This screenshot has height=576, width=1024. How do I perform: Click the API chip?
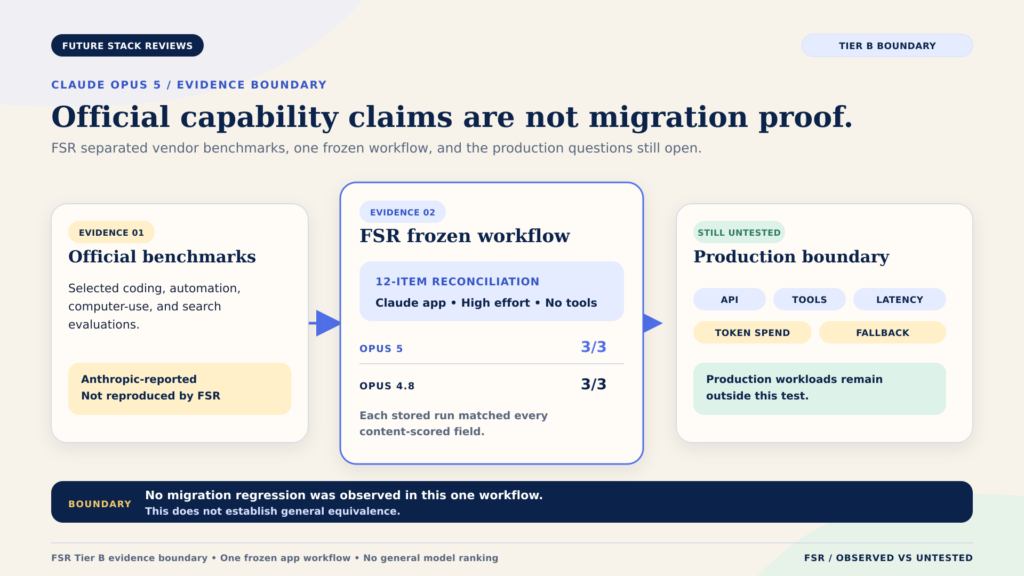tap(729, 300)
